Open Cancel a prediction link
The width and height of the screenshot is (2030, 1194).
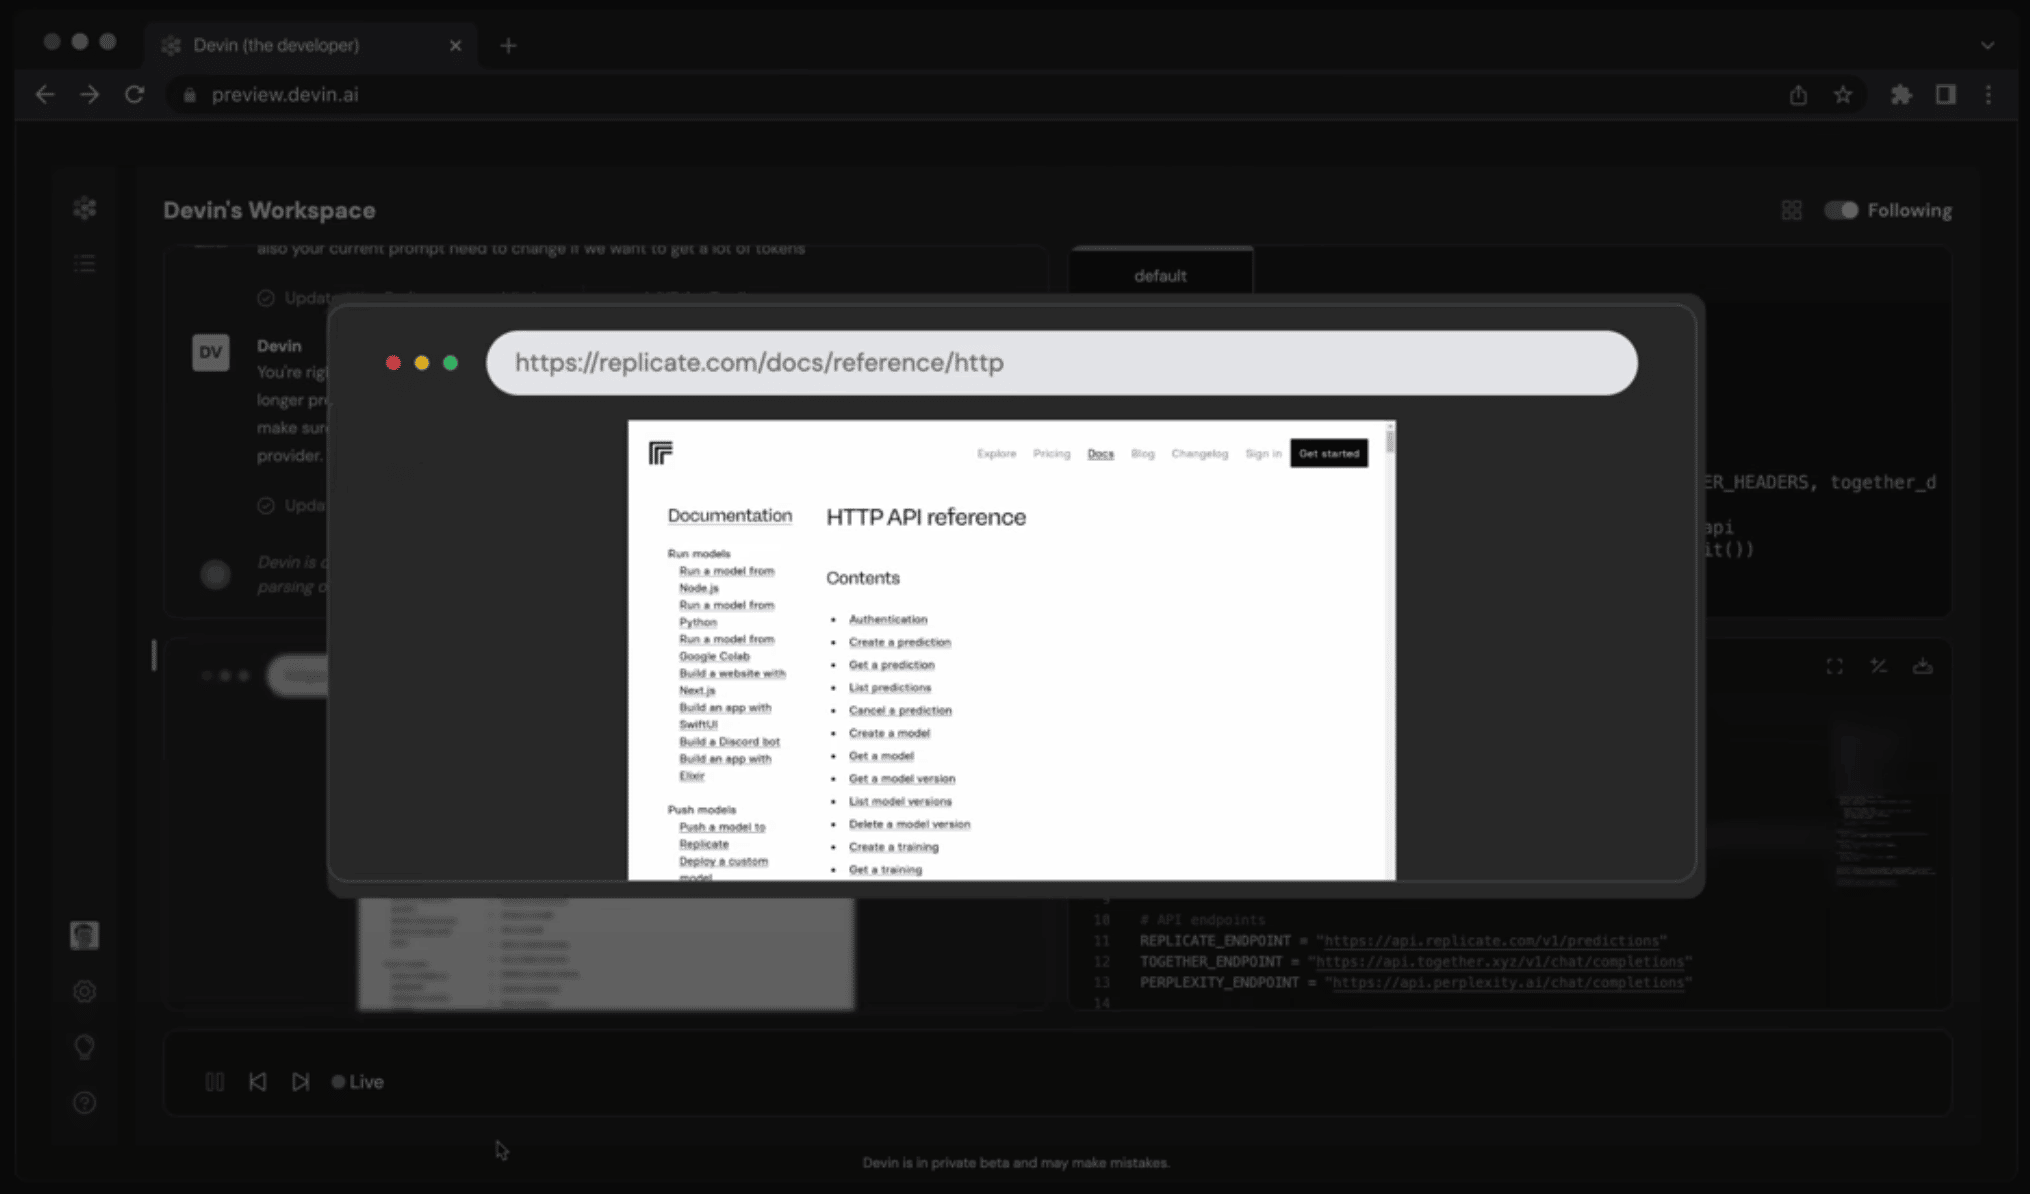[900, 711]
